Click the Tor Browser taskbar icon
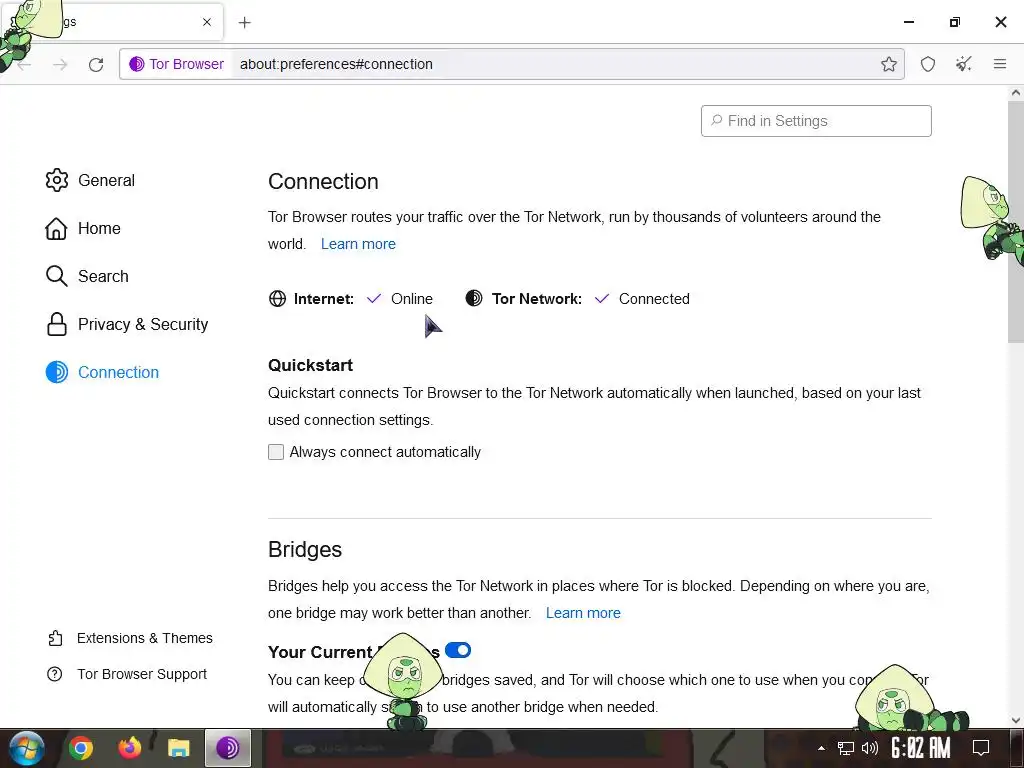The image size is (1024, 768). tap(228, 748)
